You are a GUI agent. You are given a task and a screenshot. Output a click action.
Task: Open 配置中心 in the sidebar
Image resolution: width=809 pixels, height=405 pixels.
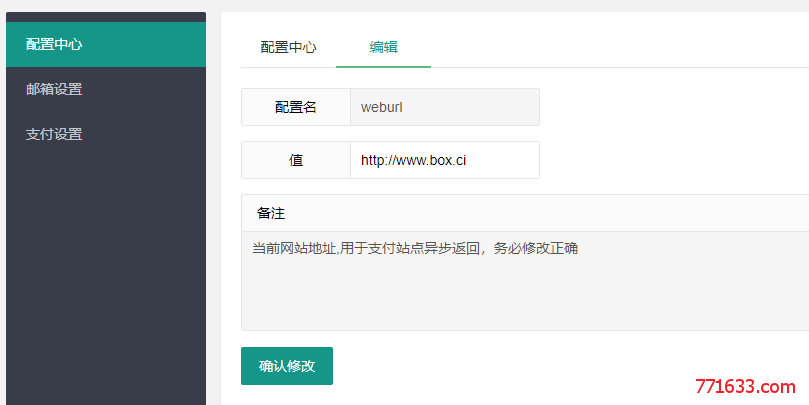(106, 44)
